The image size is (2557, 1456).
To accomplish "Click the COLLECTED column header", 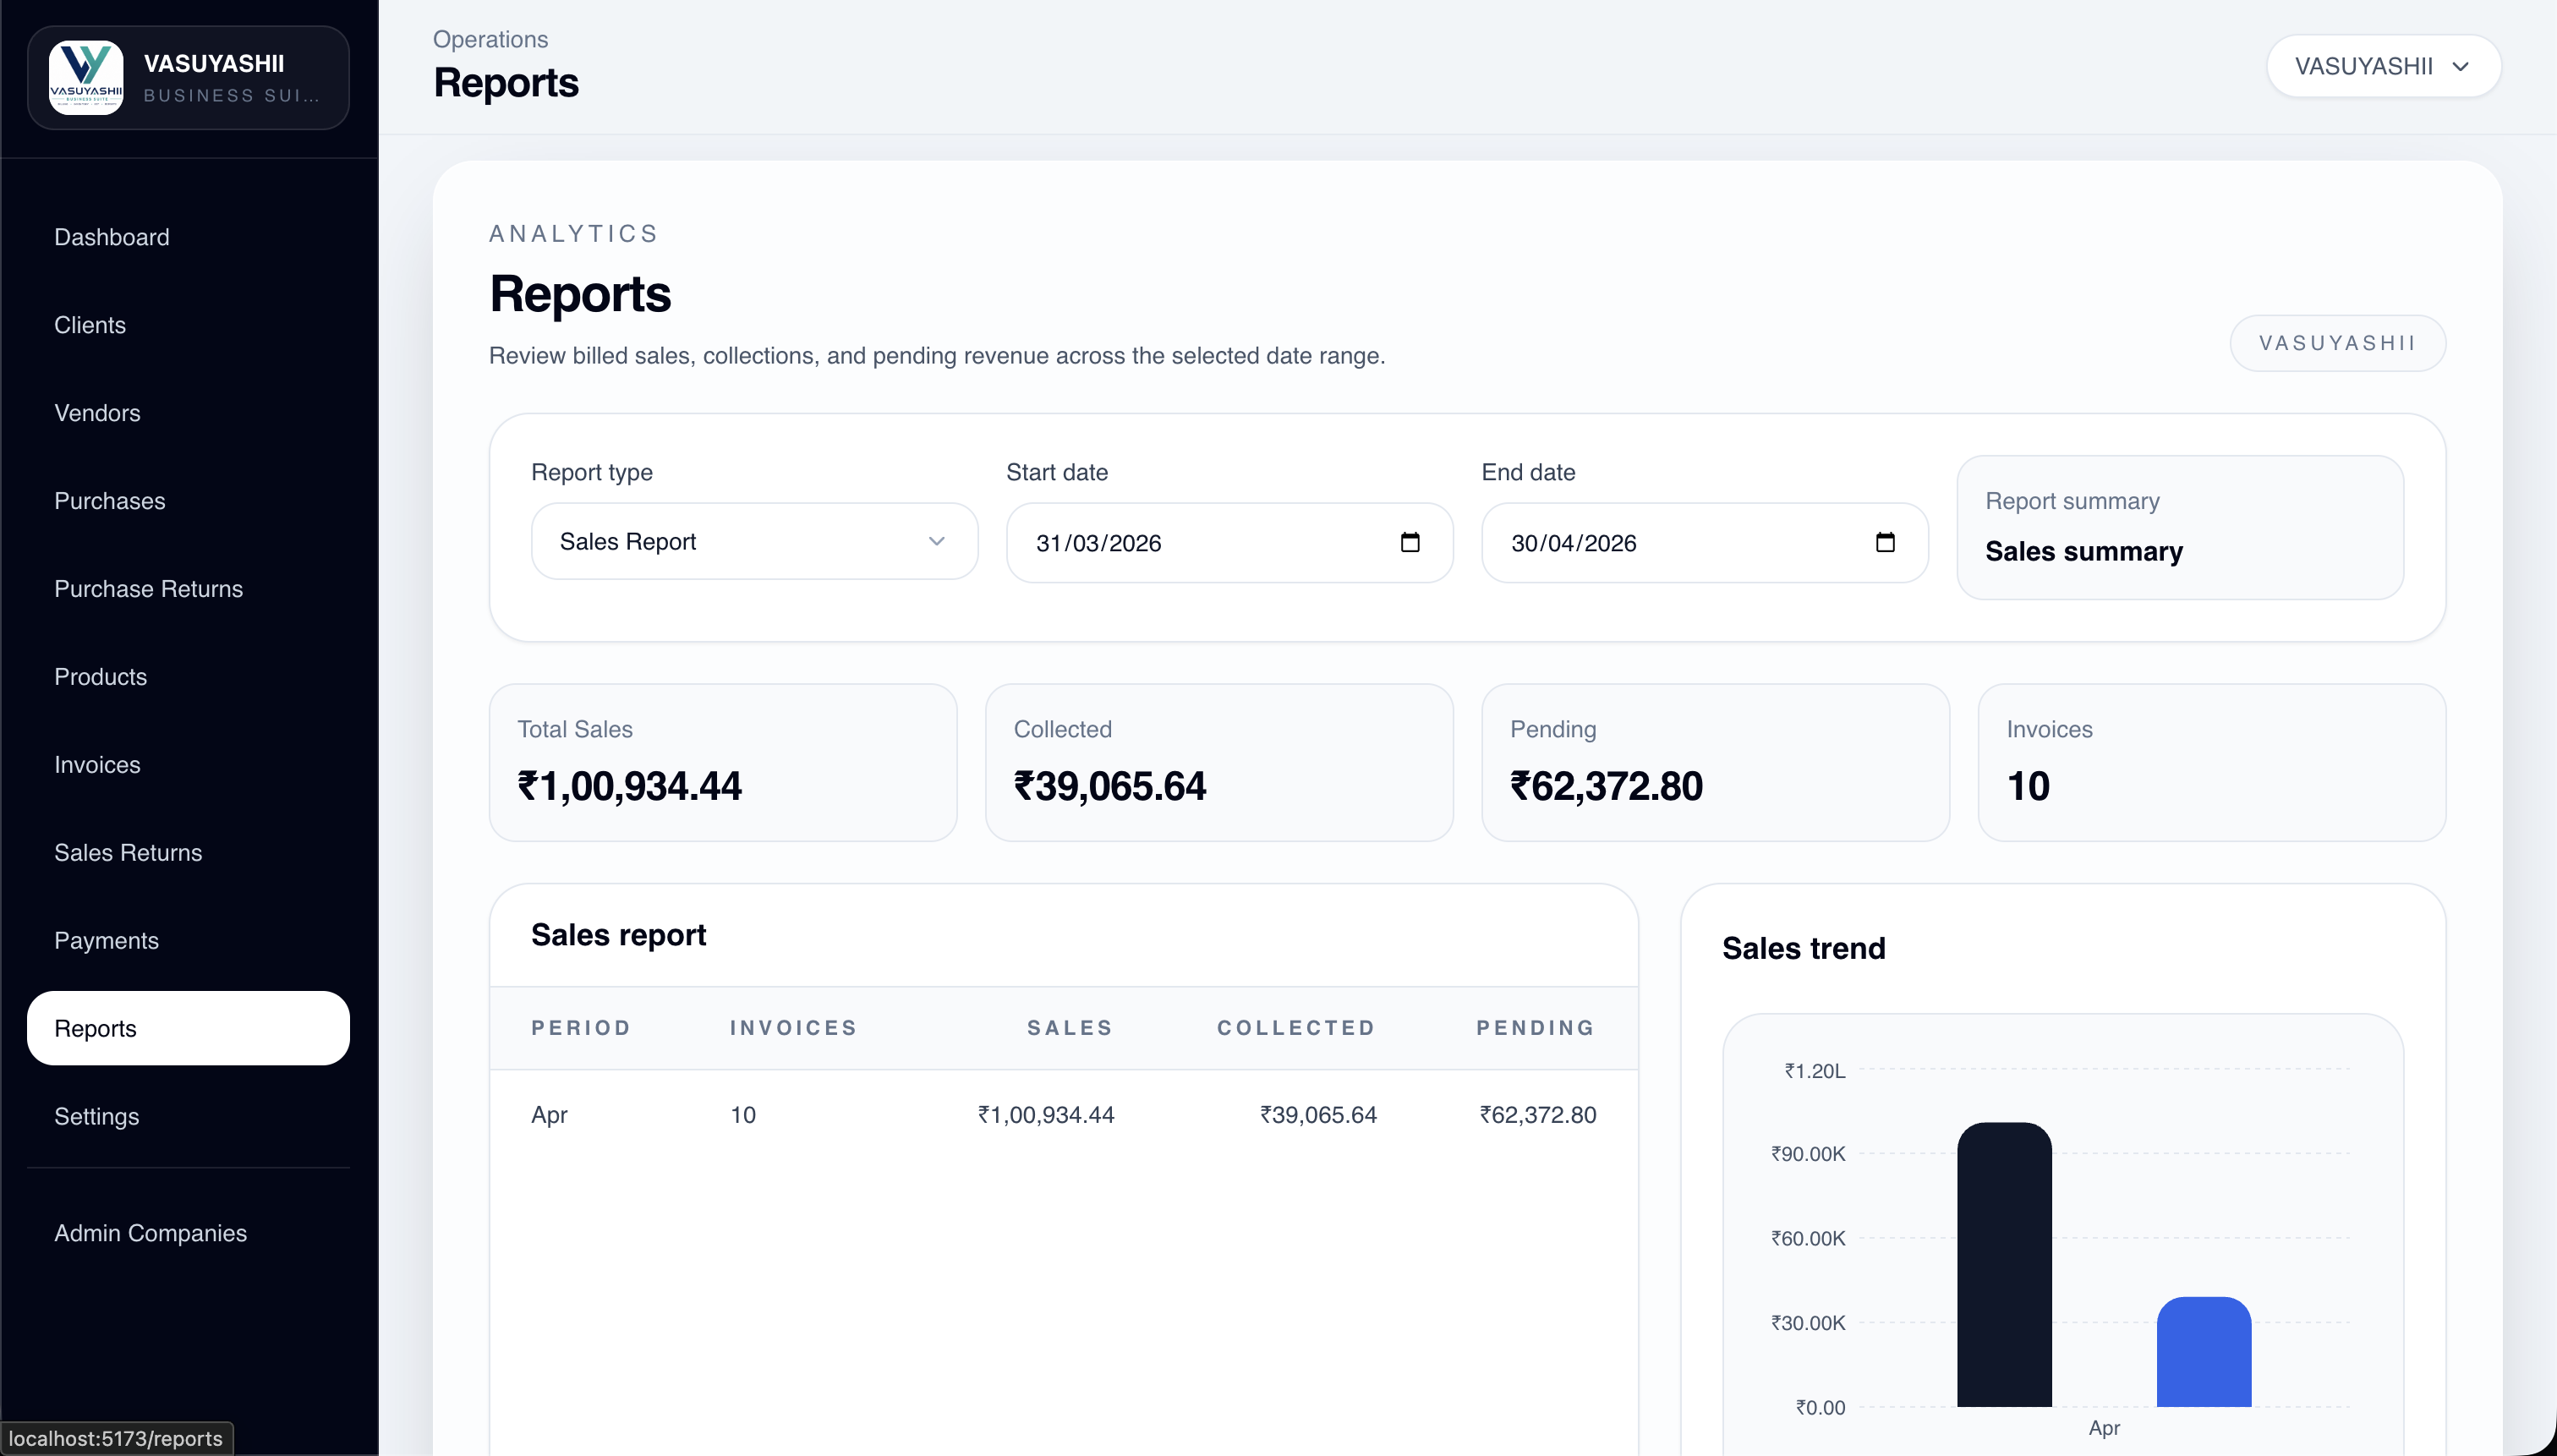I will (x=1296, y=1027).
